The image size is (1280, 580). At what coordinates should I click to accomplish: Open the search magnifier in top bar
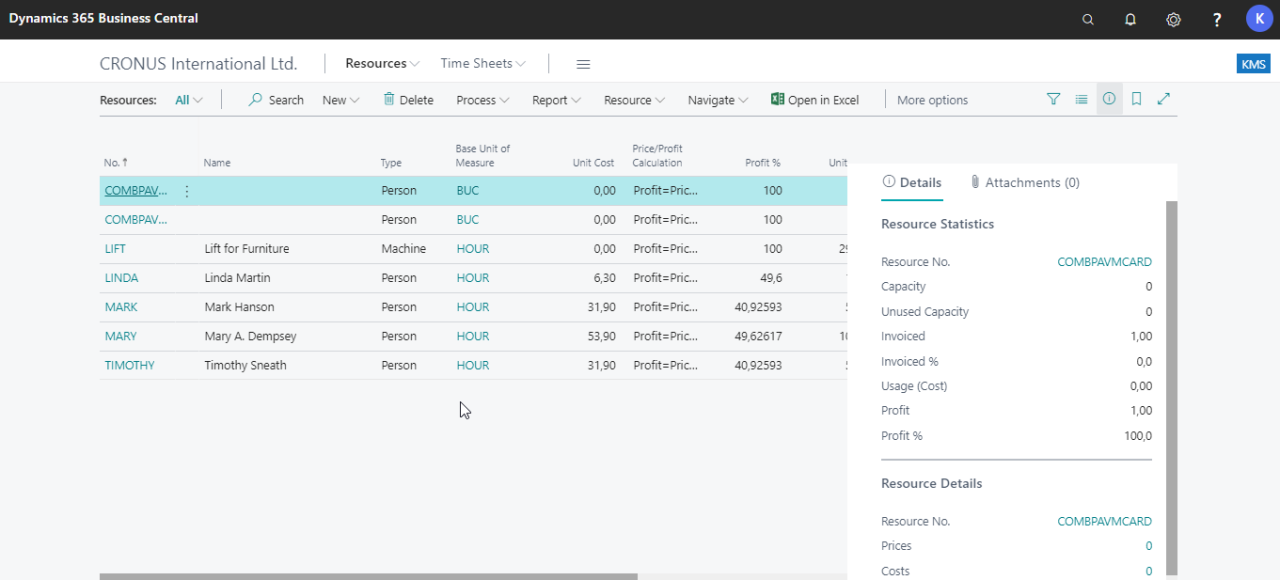1088,19
